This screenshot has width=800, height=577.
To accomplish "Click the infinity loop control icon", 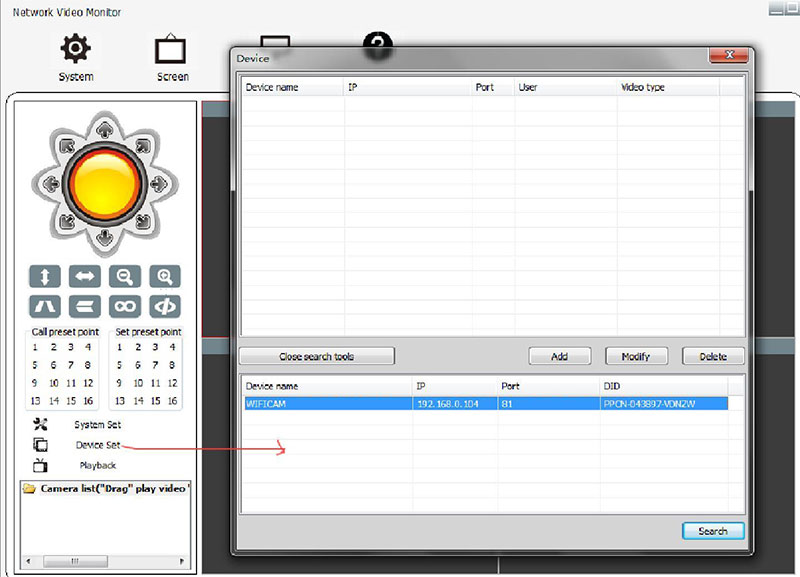I will (x=125, y=306).
